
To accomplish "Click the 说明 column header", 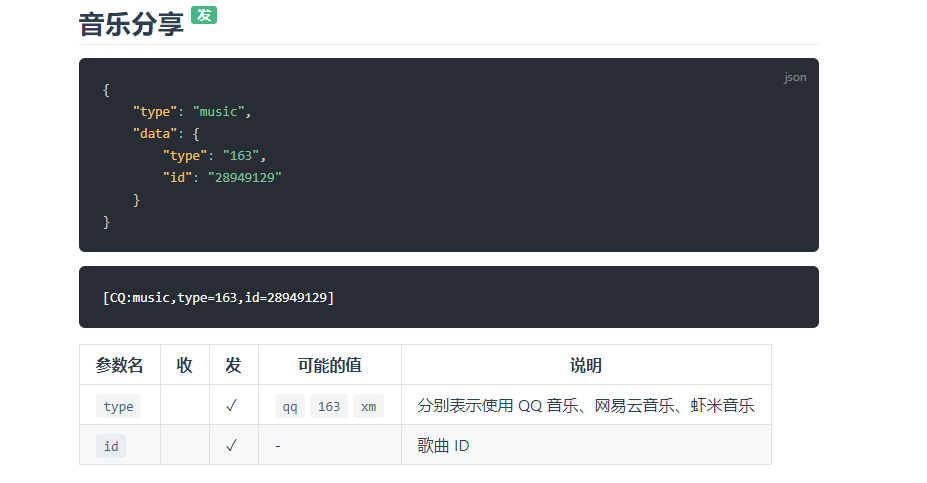I will point(586,365).
